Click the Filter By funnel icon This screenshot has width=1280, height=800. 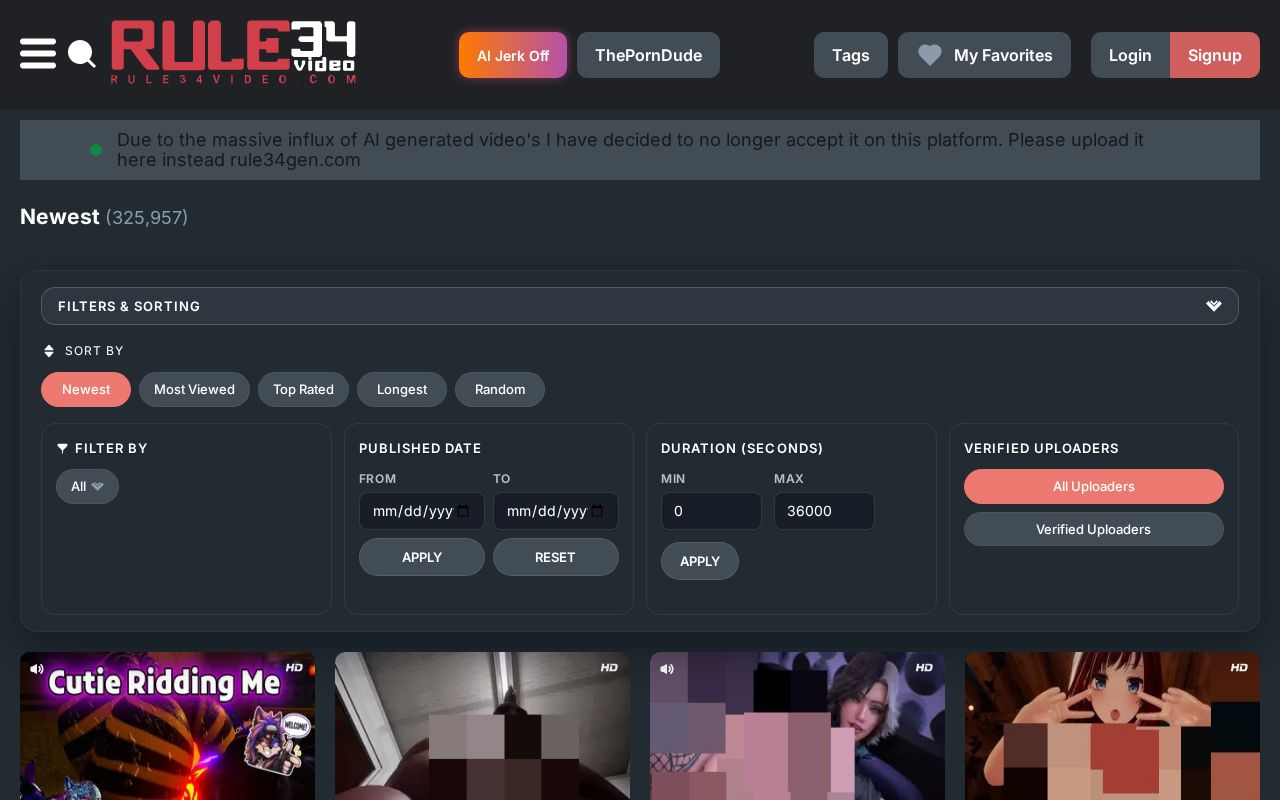pos(63,448)
